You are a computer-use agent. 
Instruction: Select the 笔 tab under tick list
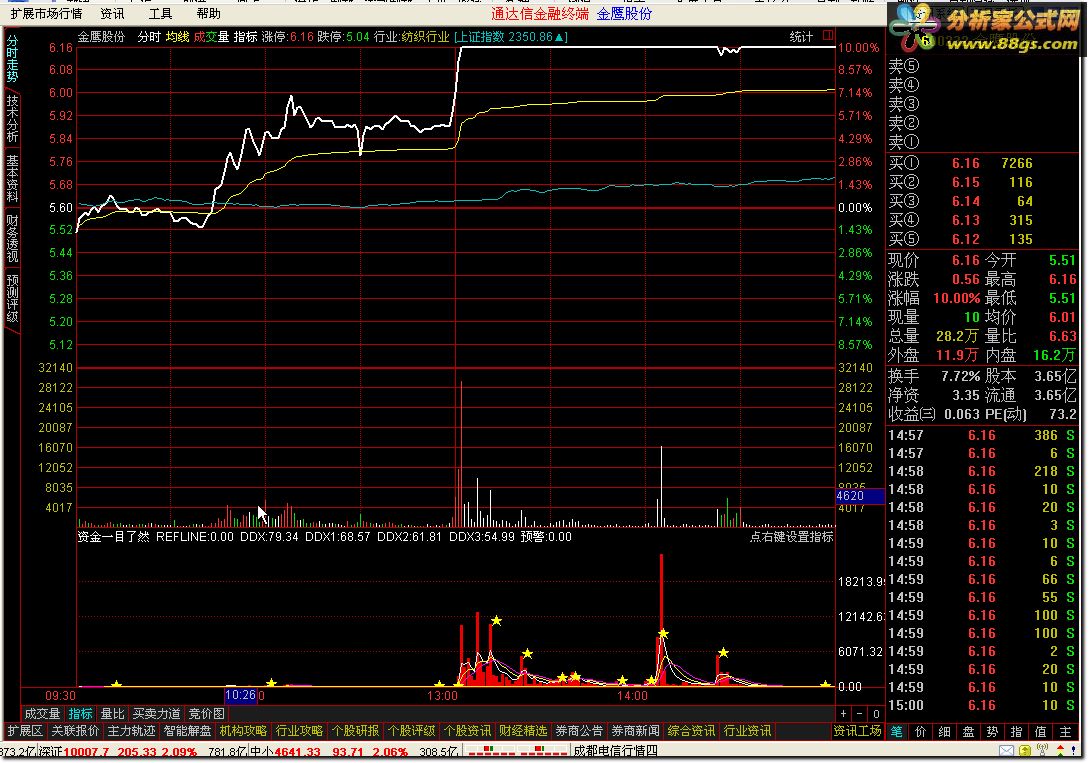(x=897, y=731)
